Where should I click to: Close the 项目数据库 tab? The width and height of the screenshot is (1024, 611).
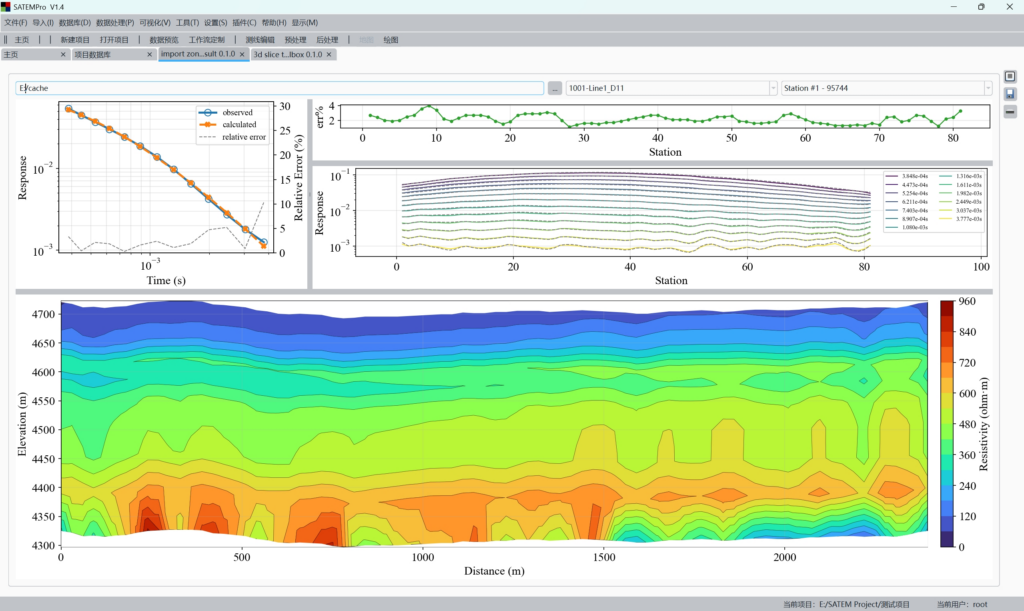[x=149, y=54]
